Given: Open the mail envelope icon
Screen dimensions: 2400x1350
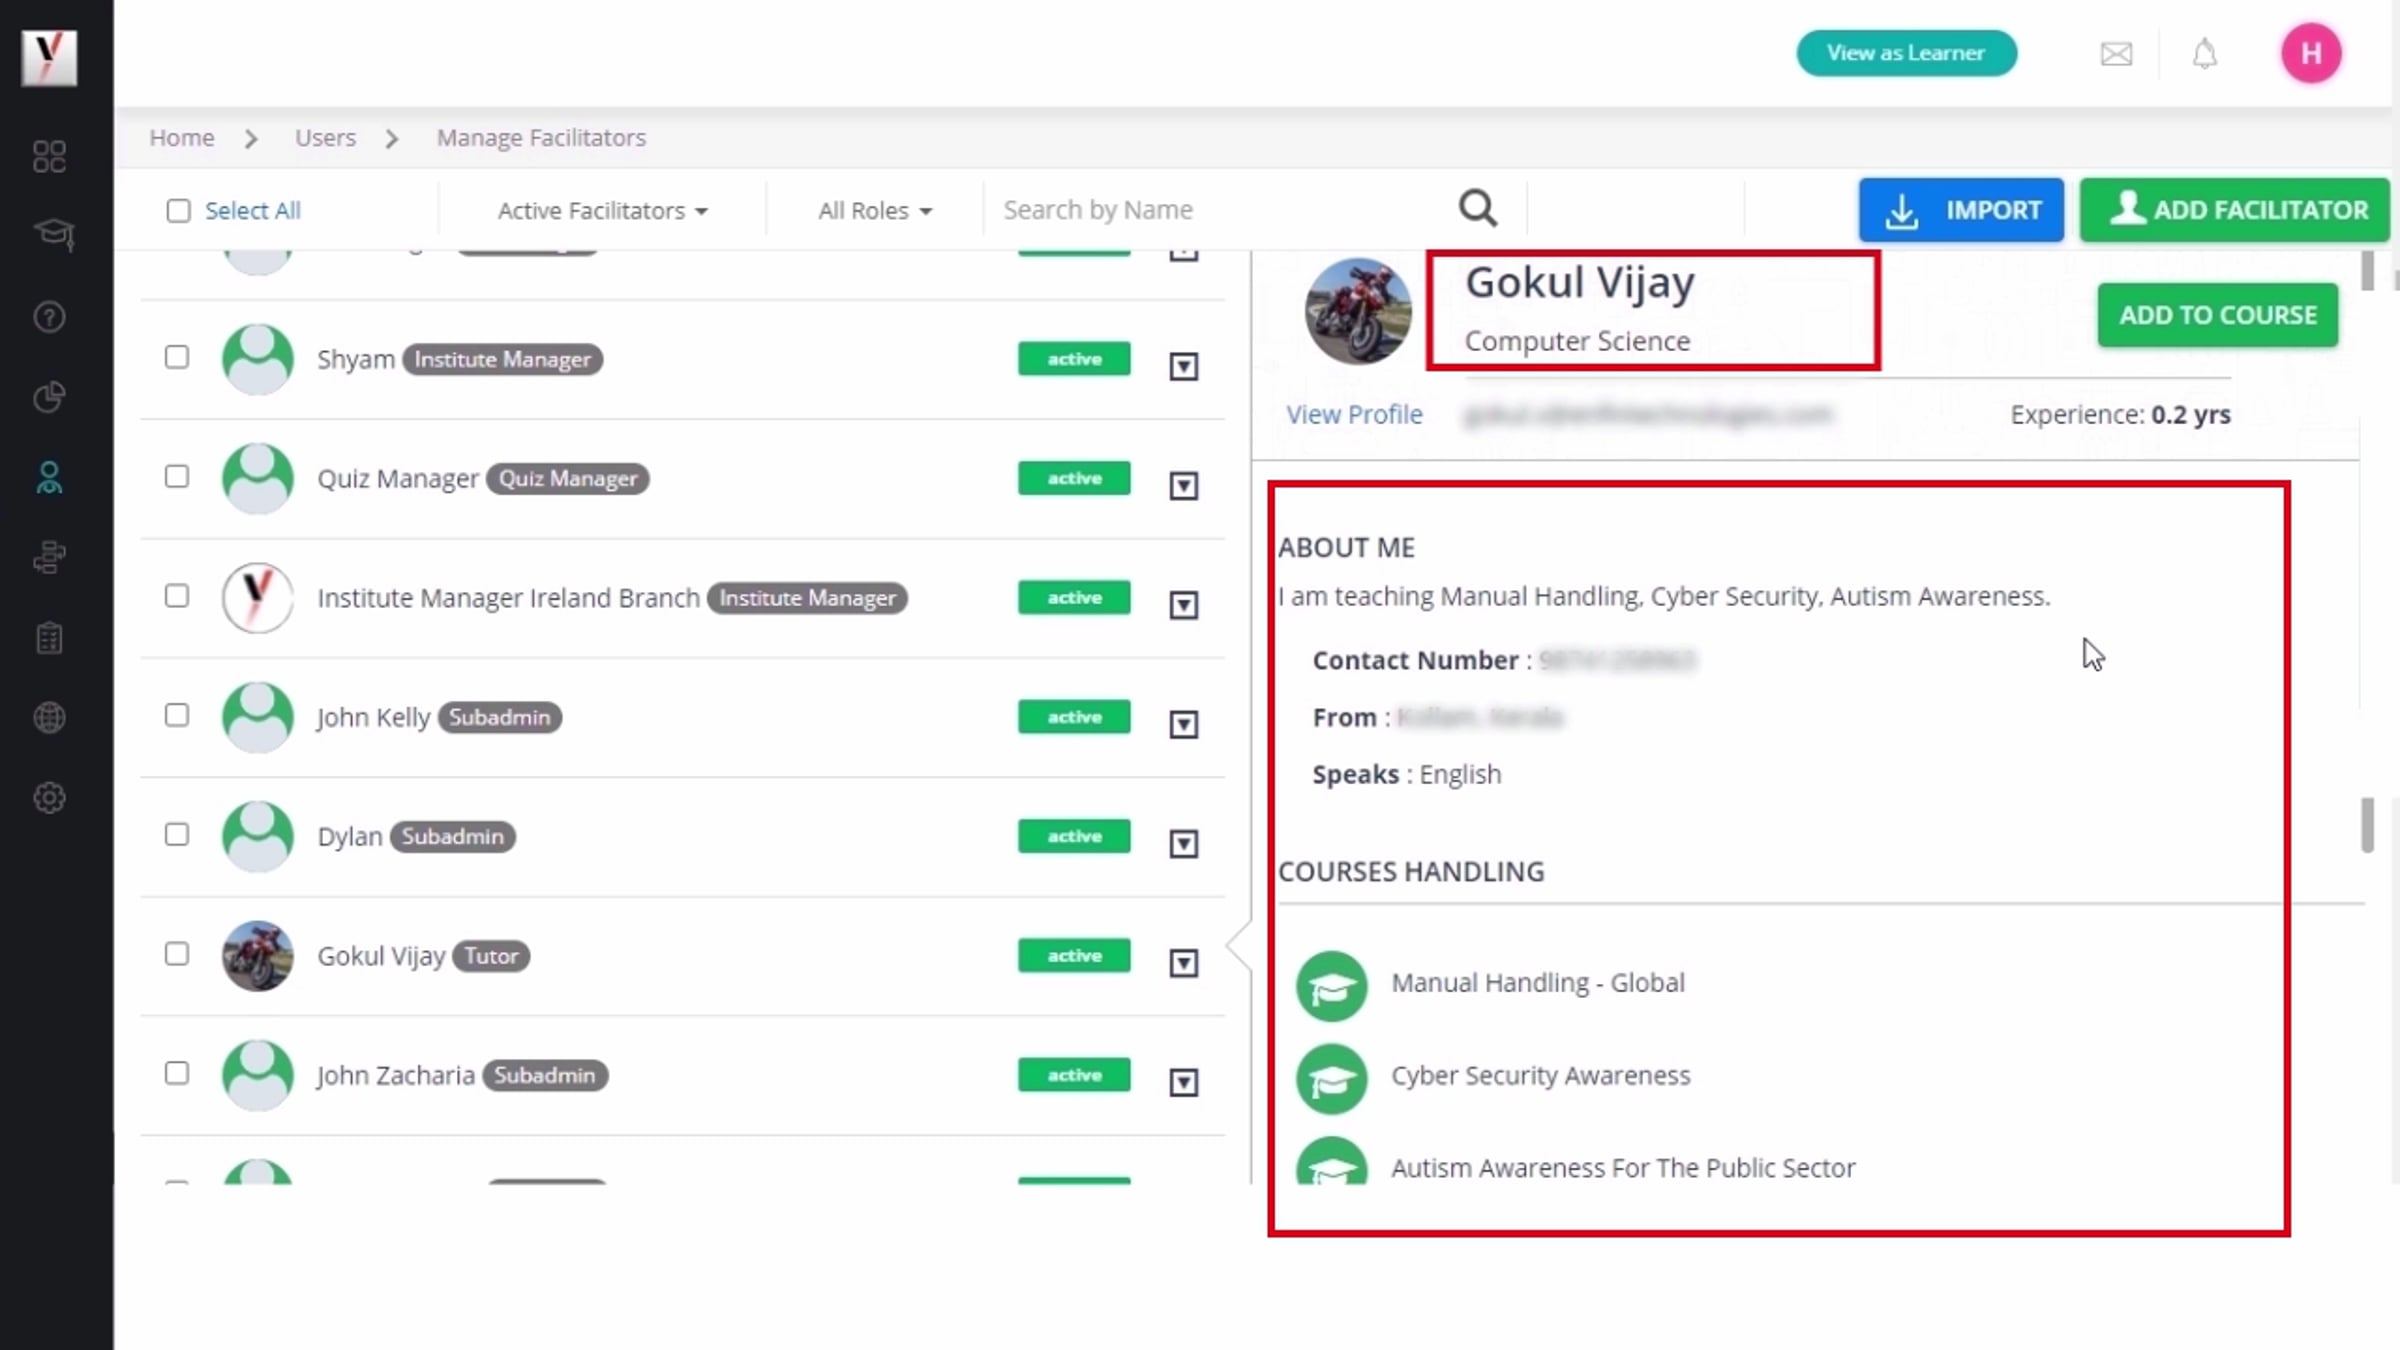Looking at the screenshot, I should [2116, 54].
